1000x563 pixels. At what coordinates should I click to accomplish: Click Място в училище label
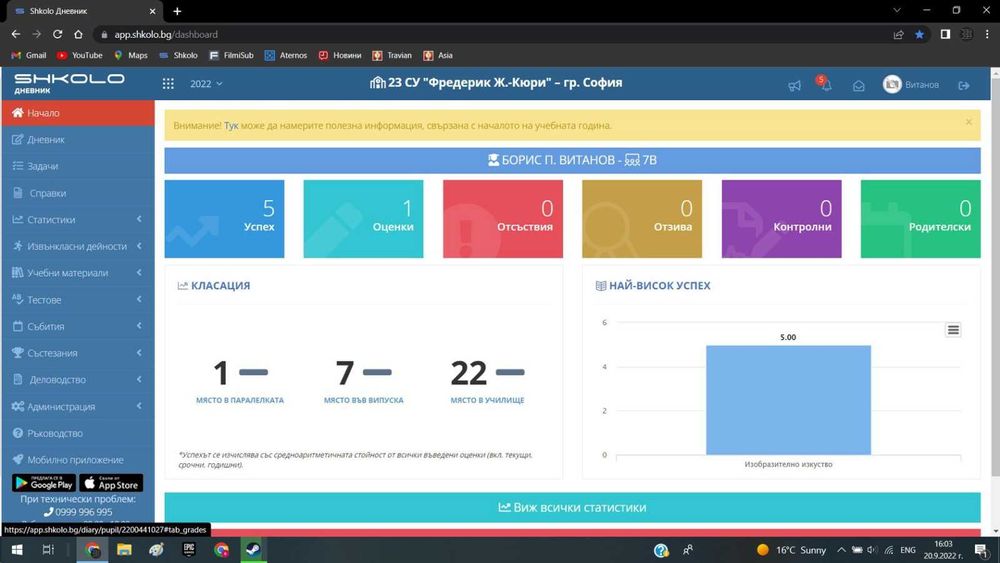tap(487, 400)
